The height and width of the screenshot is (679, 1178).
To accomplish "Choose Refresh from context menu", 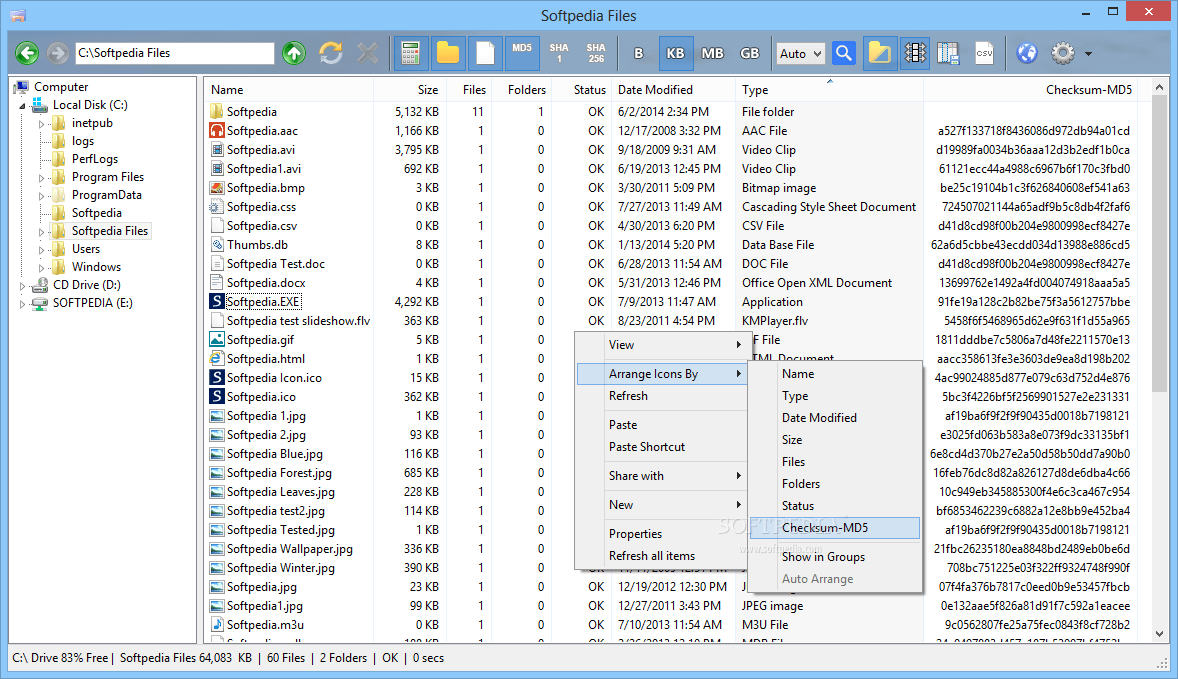I will click(x=662, y=396).
